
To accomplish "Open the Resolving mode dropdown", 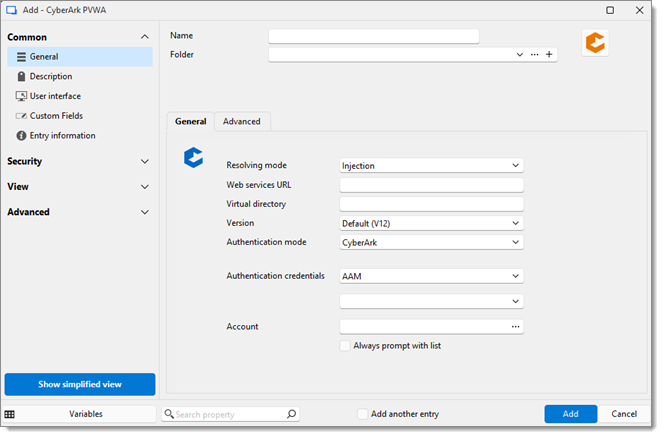I will (x=431, y=166).
